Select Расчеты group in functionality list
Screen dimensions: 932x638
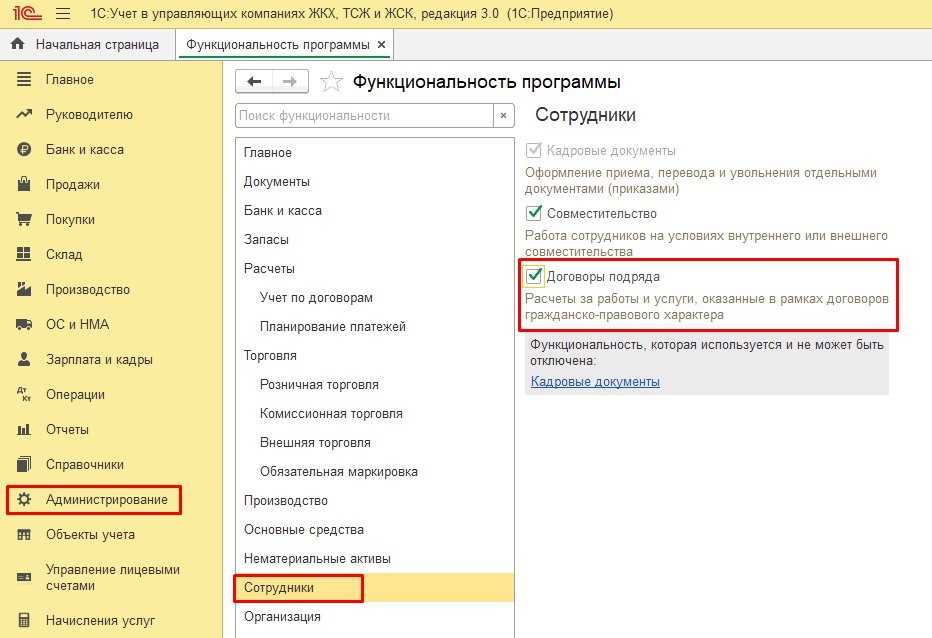(269, 268)
